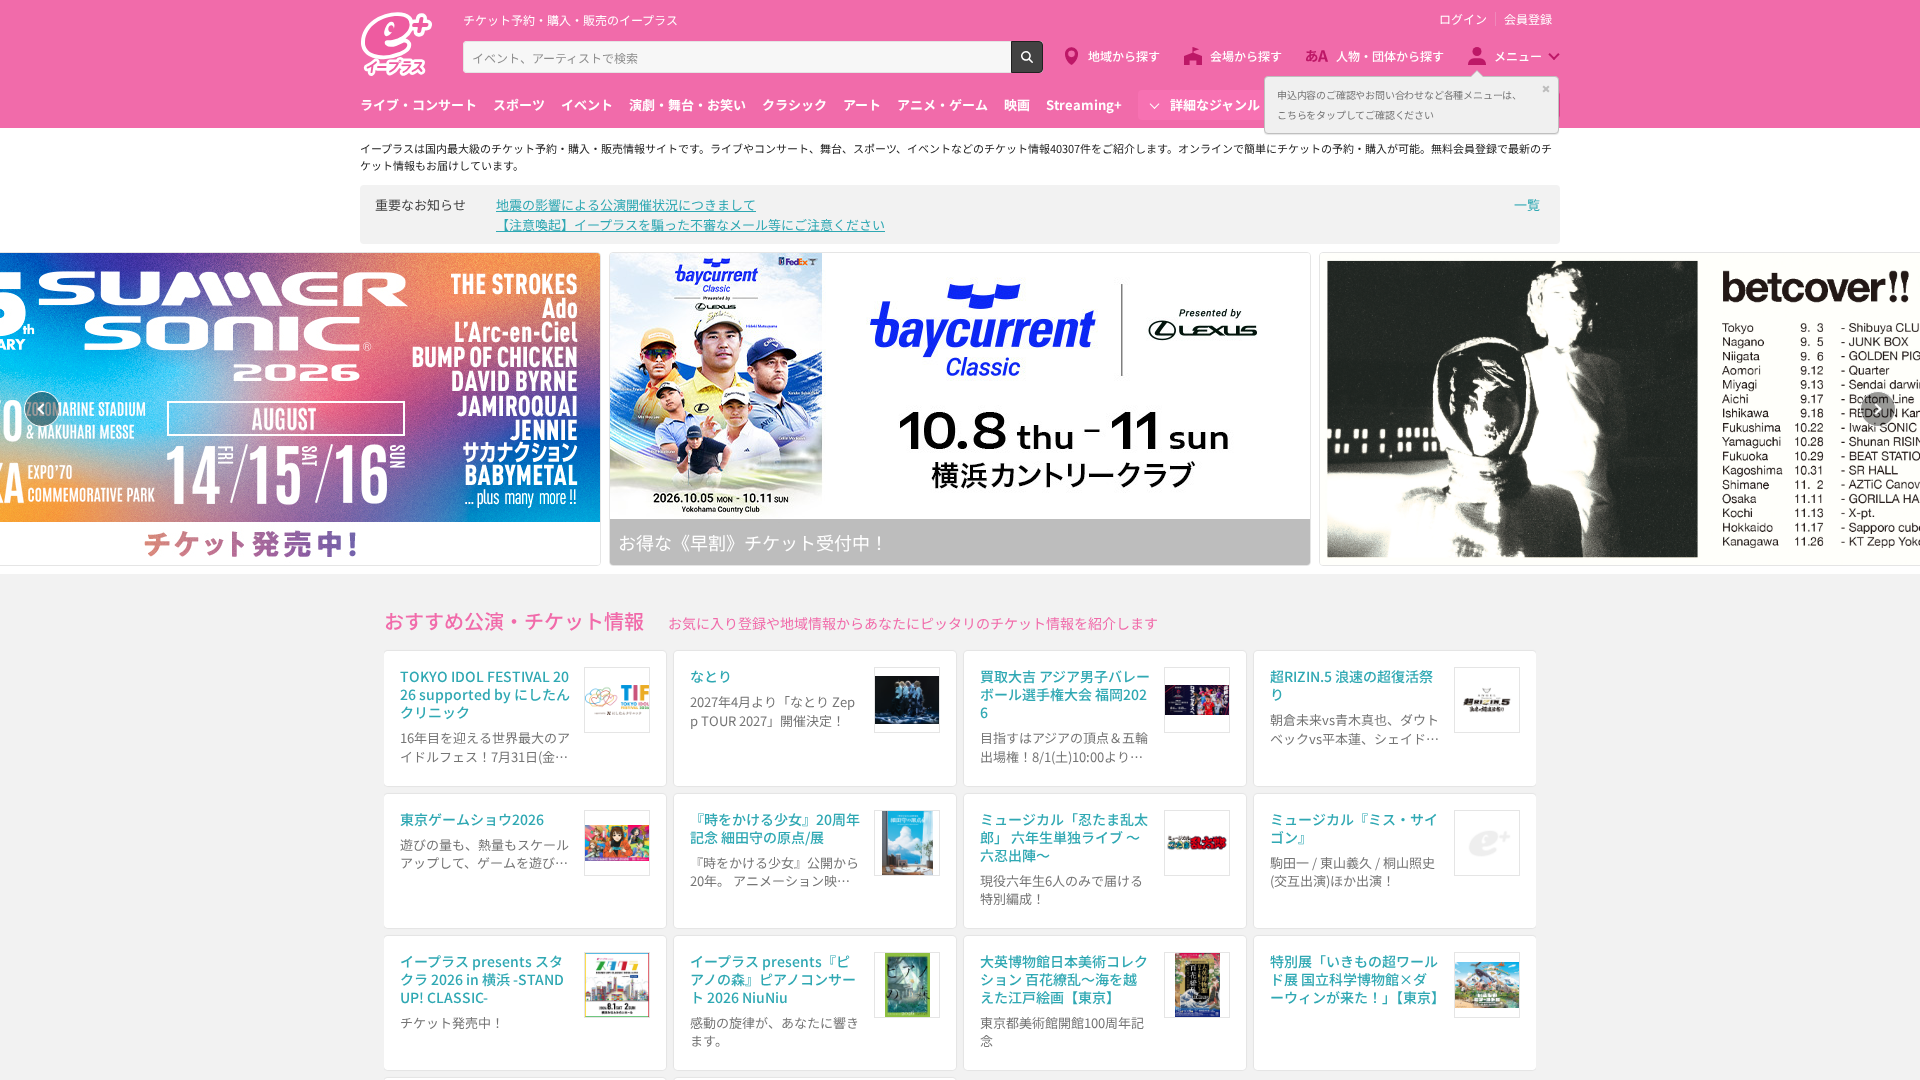Open TOKYO IDOL FESTIVAL 2026 title link
This screenshot has height=1080, width=1920.
click(485, 694)
